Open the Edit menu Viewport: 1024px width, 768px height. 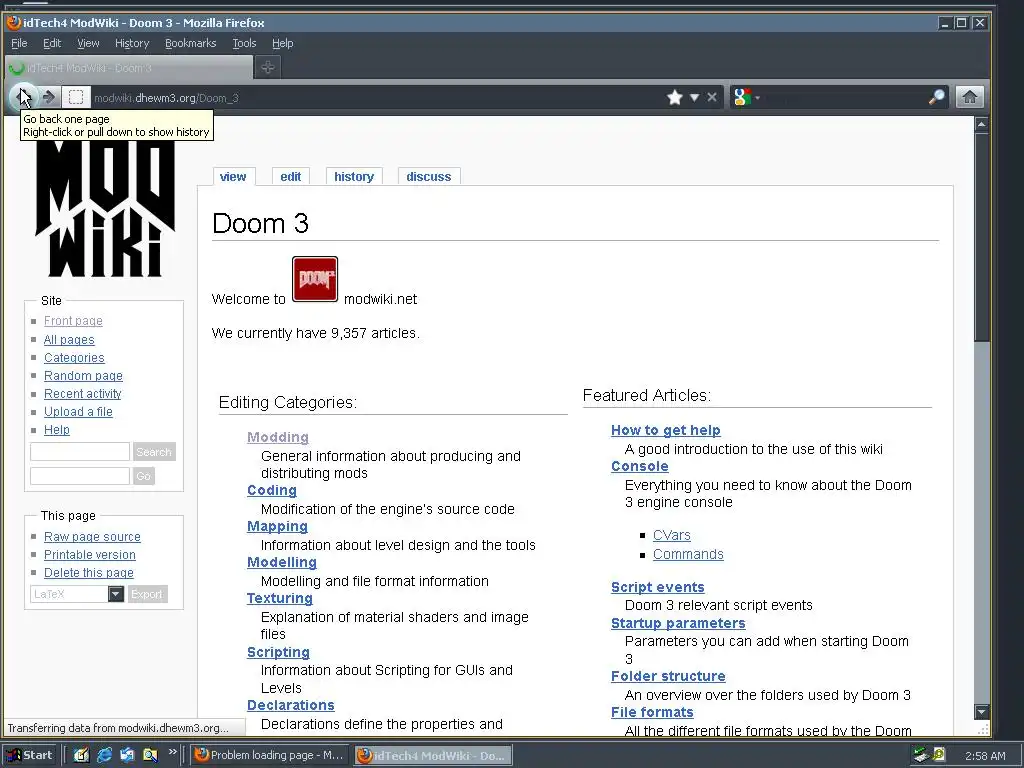[x=52, y=43]
